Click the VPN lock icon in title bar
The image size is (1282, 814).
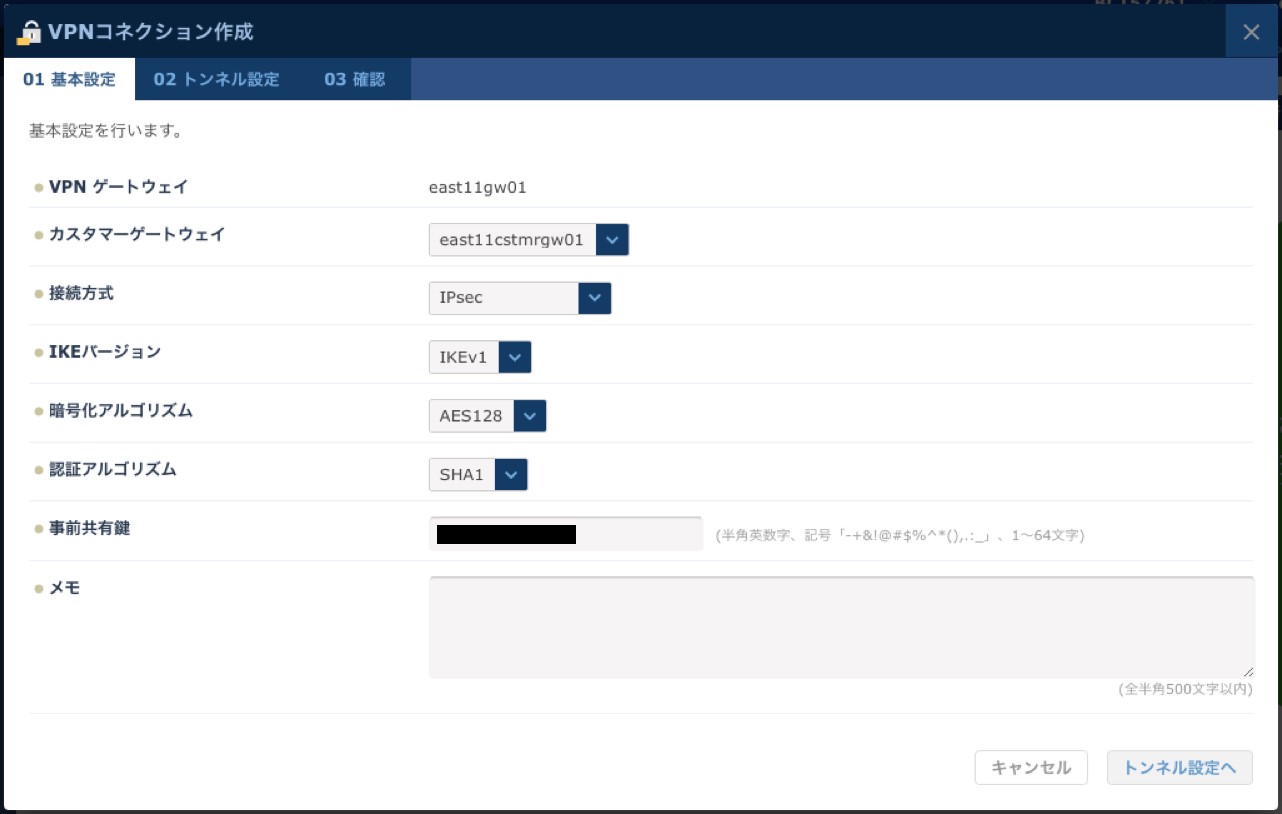30,32
